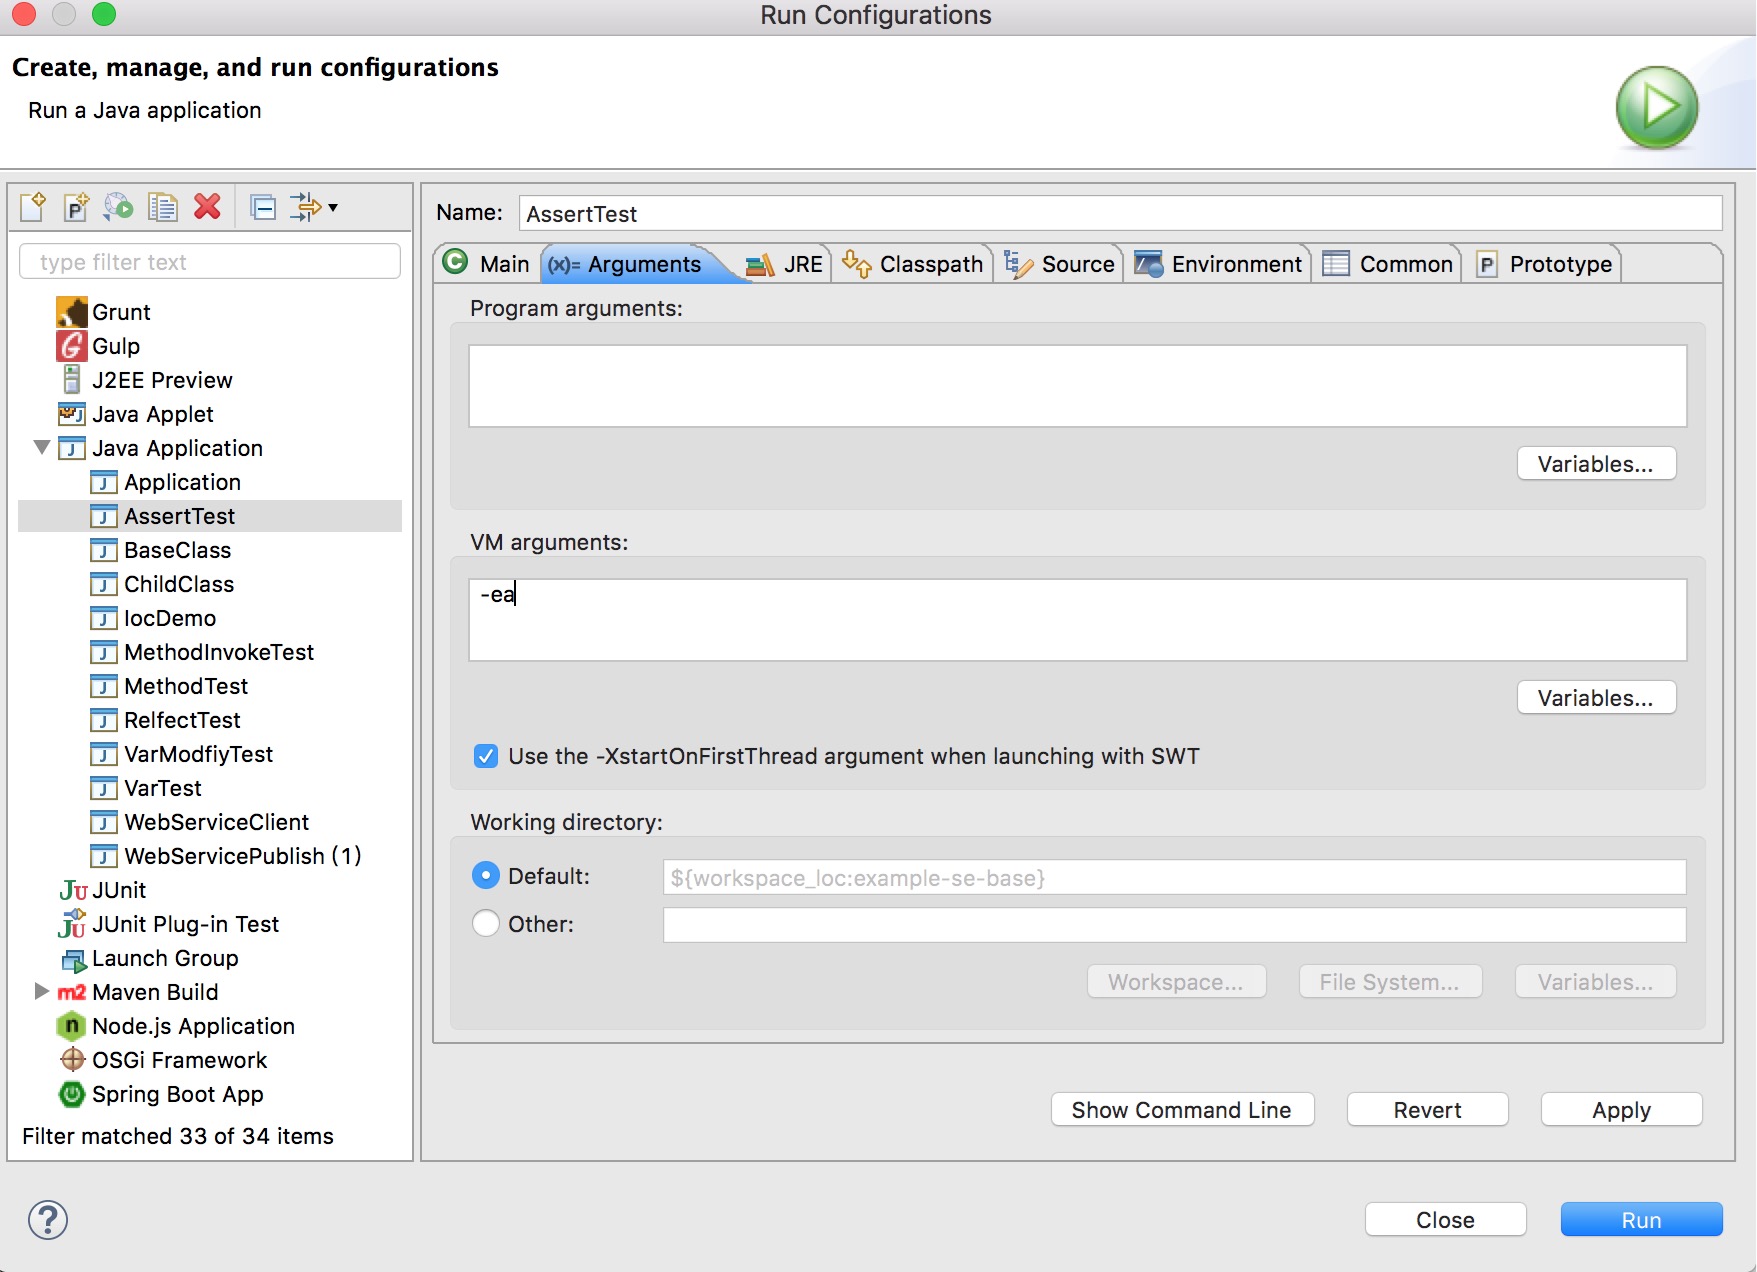The image size is (1757, 1272).
Task: Collapse all tree items icon
Action: (x=263, y=208)
